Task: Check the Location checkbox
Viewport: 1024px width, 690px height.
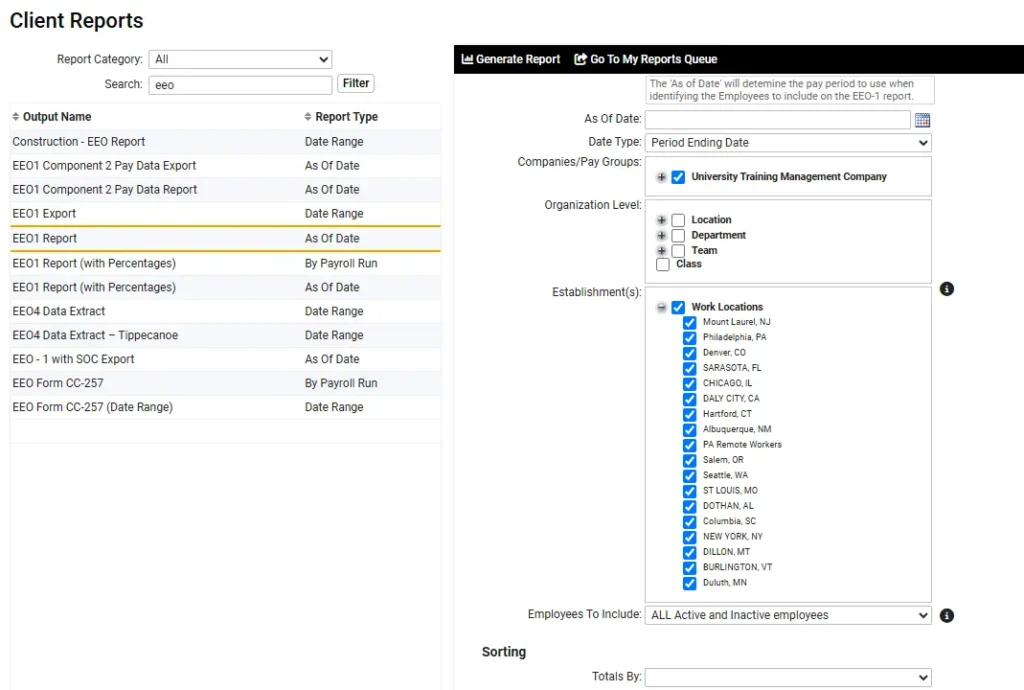Action: 678,220
